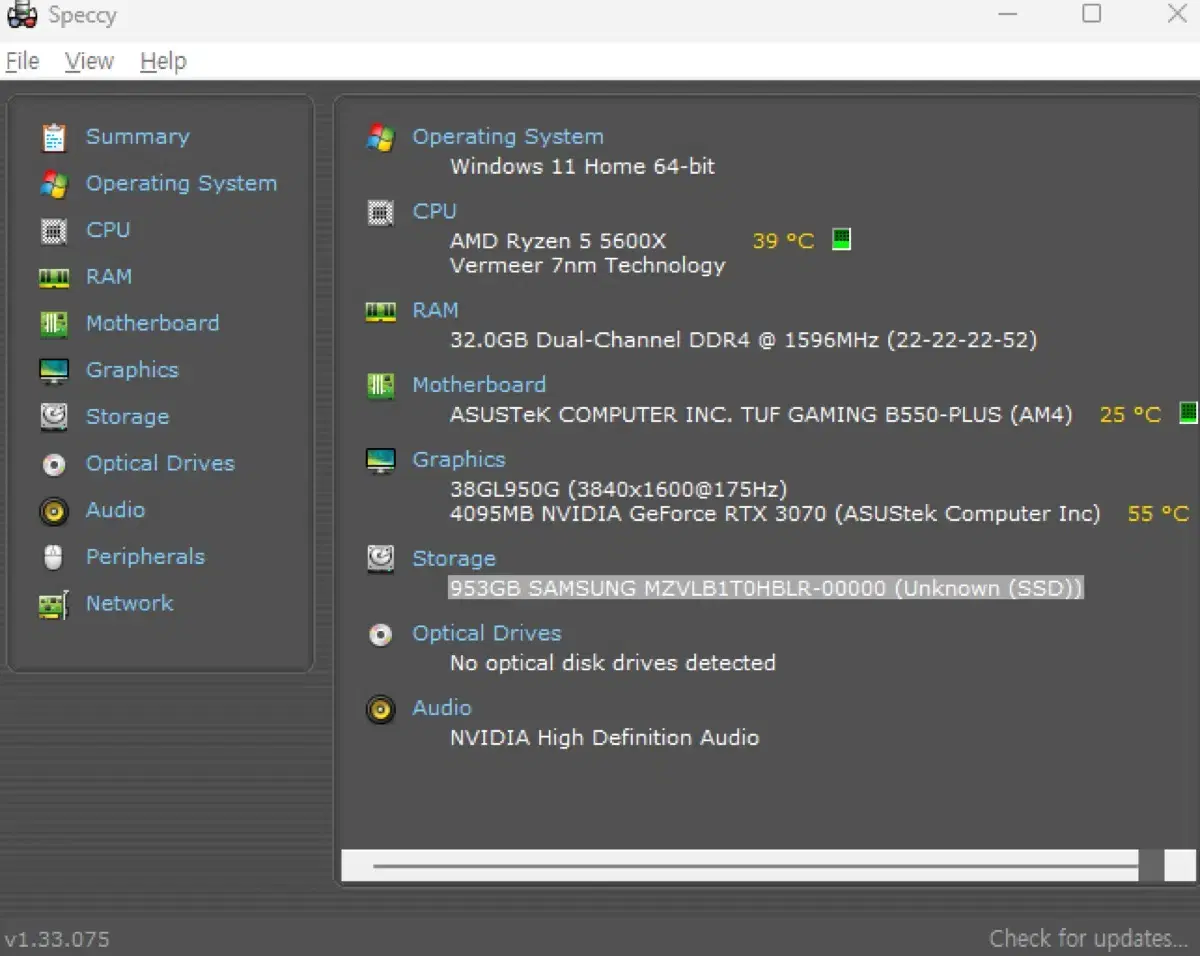Click the green CPU temperature indicator icon

click(842, 240)
